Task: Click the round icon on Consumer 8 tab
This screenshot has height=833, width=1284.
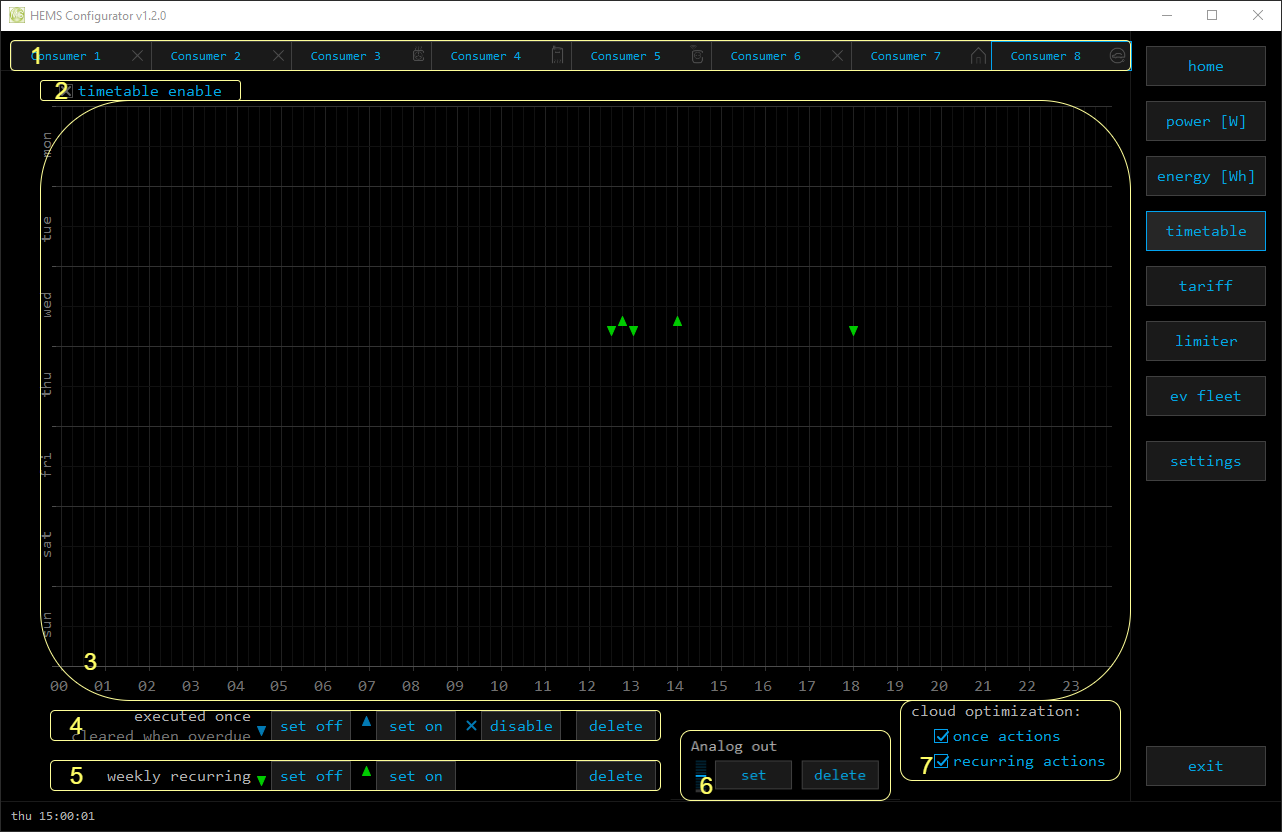Action: tap(1117, 56)
